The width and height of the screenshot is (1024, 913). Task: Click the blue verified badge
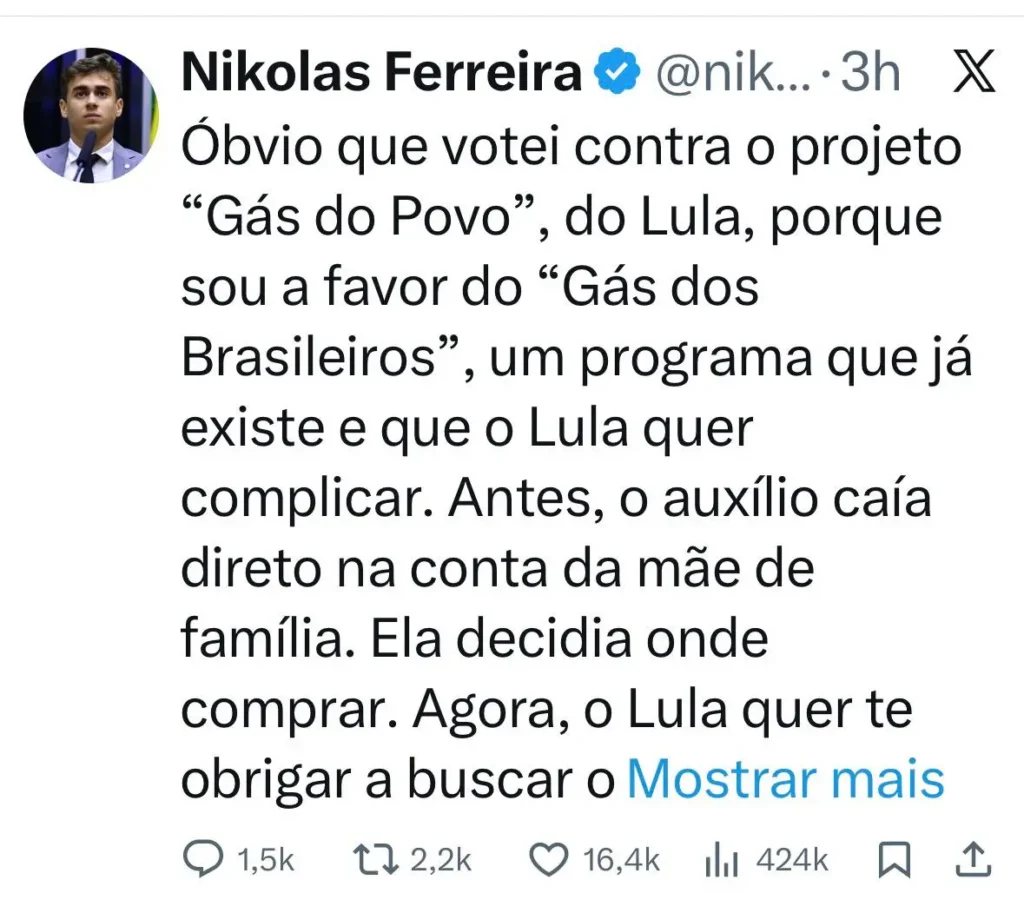pos(615,70)
